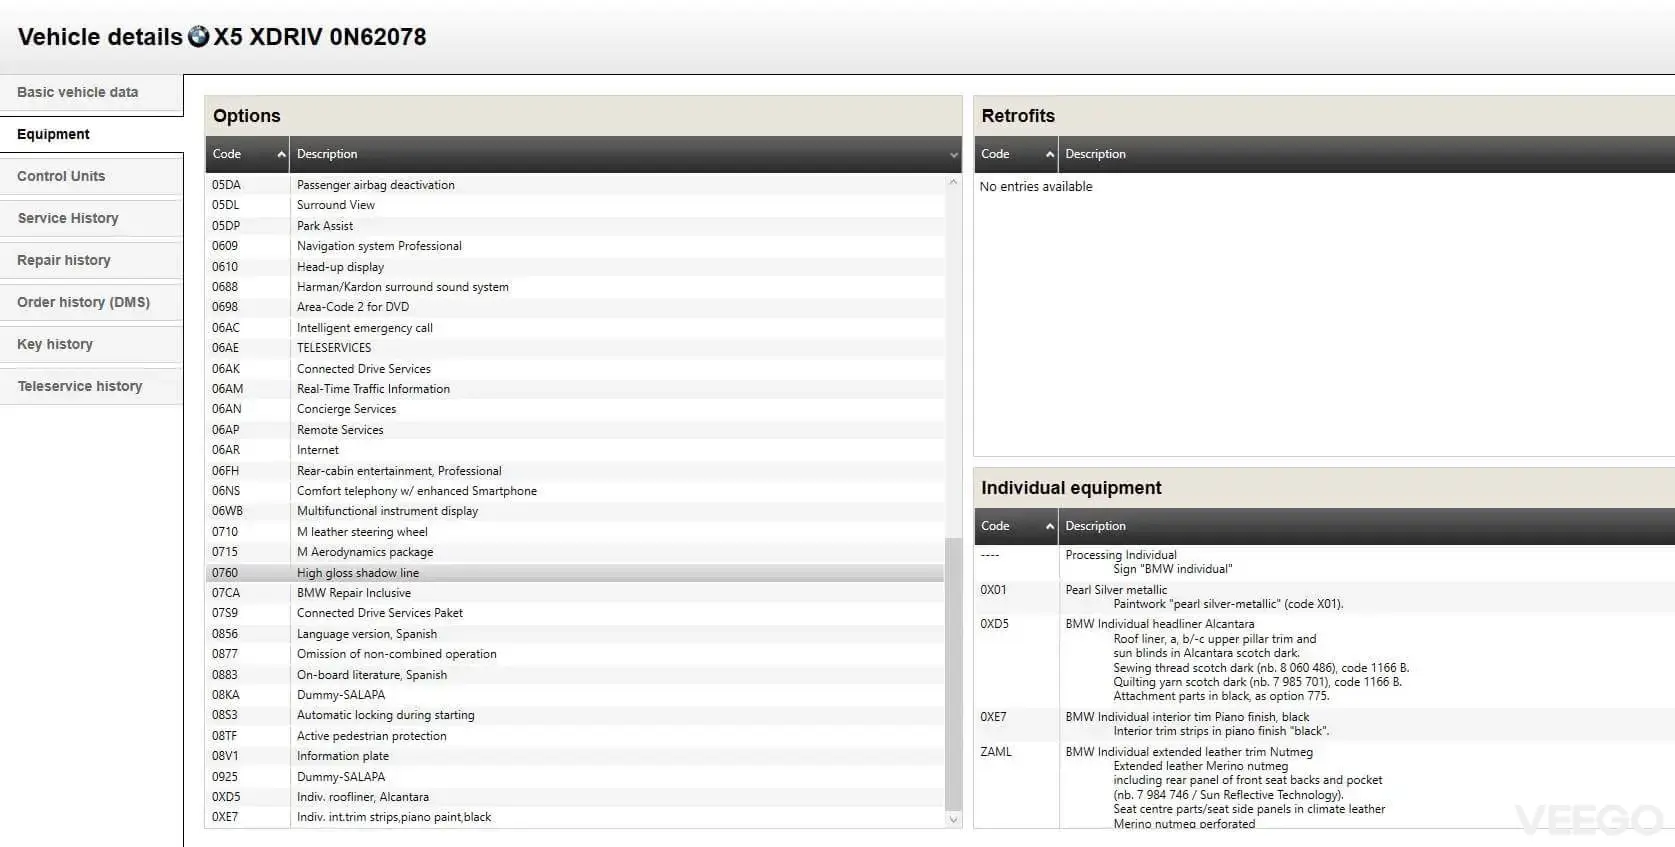Select Omission of non-combined operation row

click(x=575, y=654)
